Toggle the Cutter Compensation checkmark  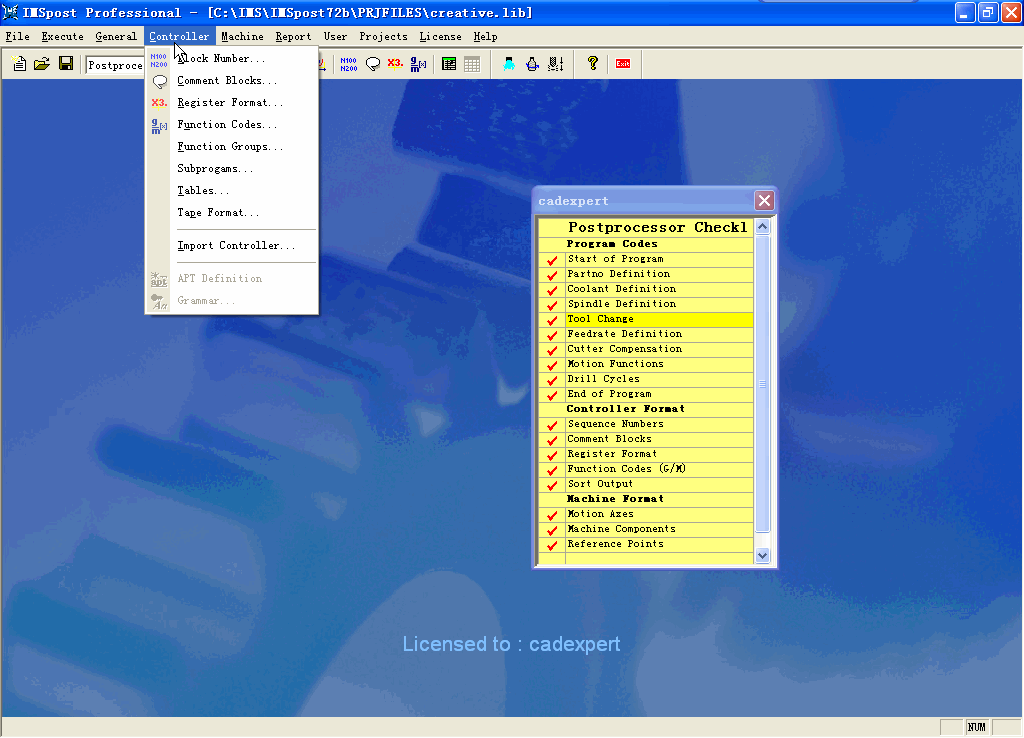(x=552, y=350)
